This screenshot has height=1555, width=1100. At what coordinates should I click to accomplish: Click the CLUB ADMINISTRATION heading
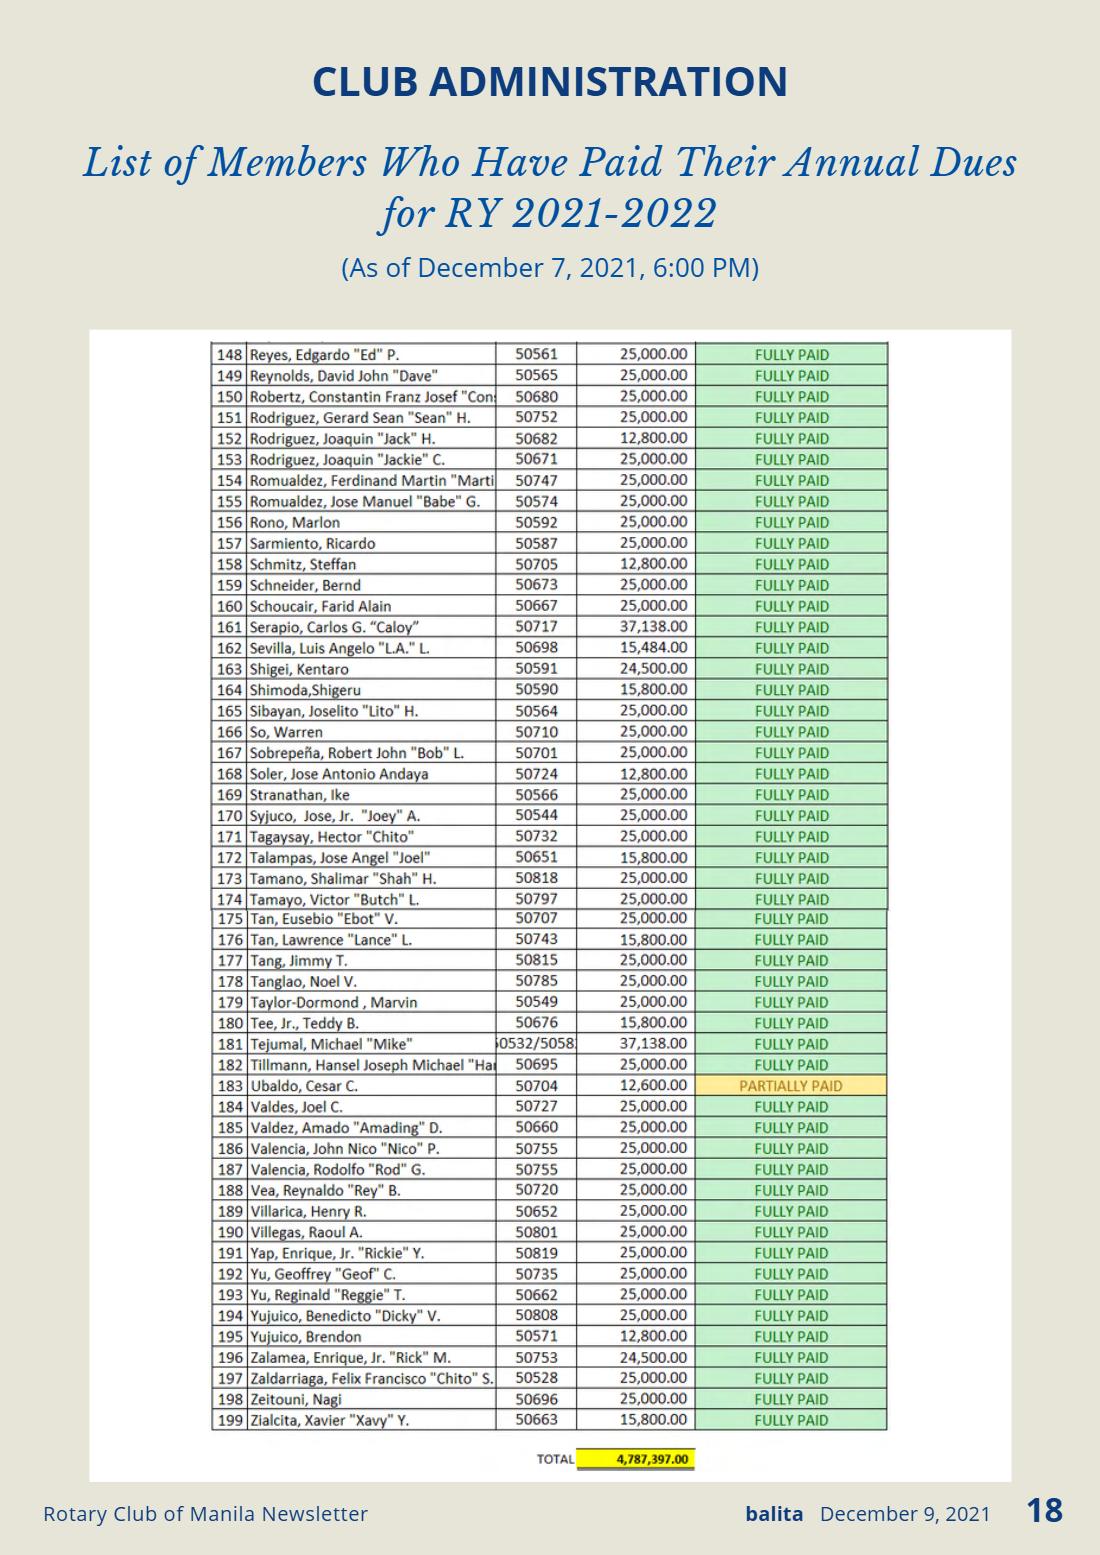(550, 82)
